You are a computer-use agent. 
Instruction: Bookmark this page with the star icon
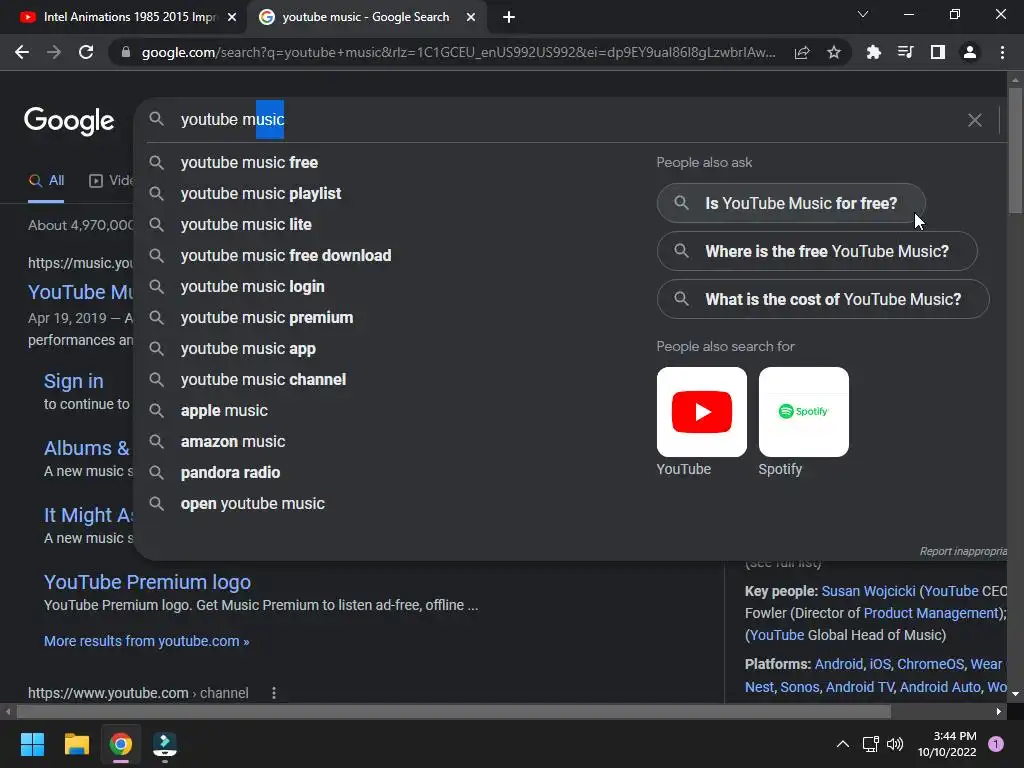[x=834, y=52]
